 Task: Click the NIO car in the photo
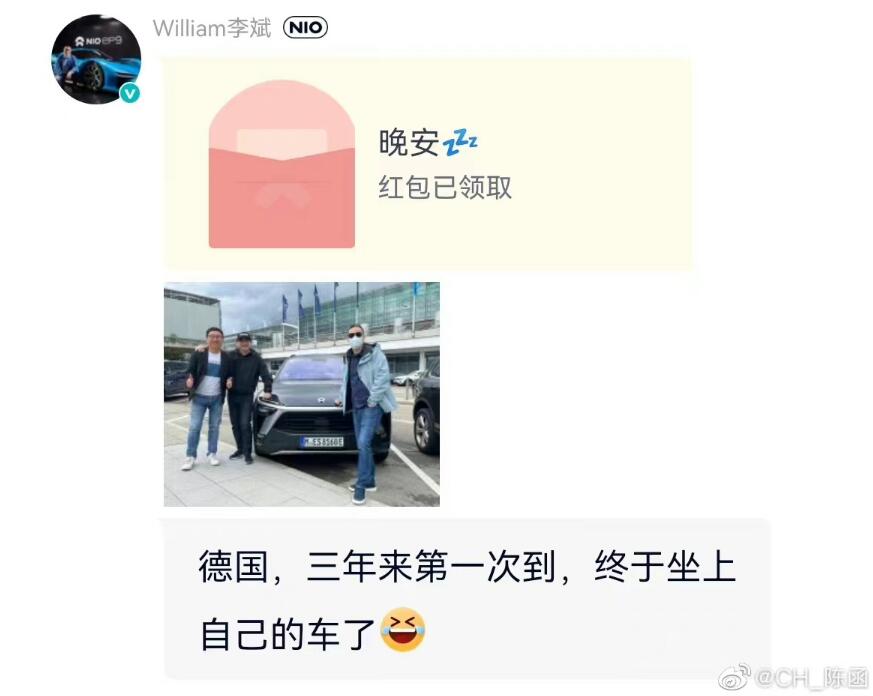tap(320, 406)
